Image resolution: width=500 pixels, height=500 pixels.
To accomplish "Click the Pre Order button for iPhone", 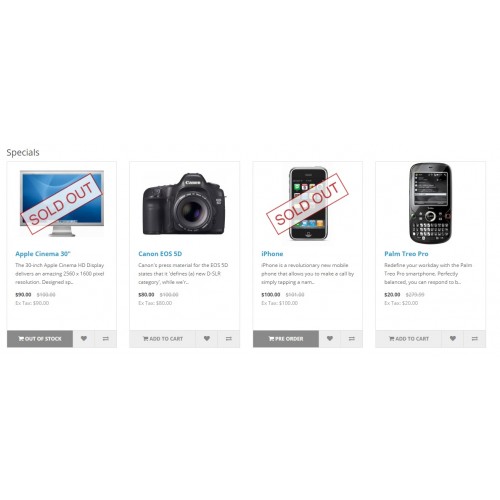I will point(286,339).
